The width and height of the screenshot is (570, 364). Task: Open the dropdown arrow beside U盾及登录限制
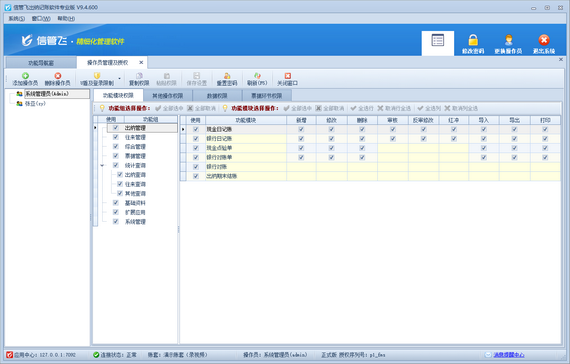tap(119, 79)
